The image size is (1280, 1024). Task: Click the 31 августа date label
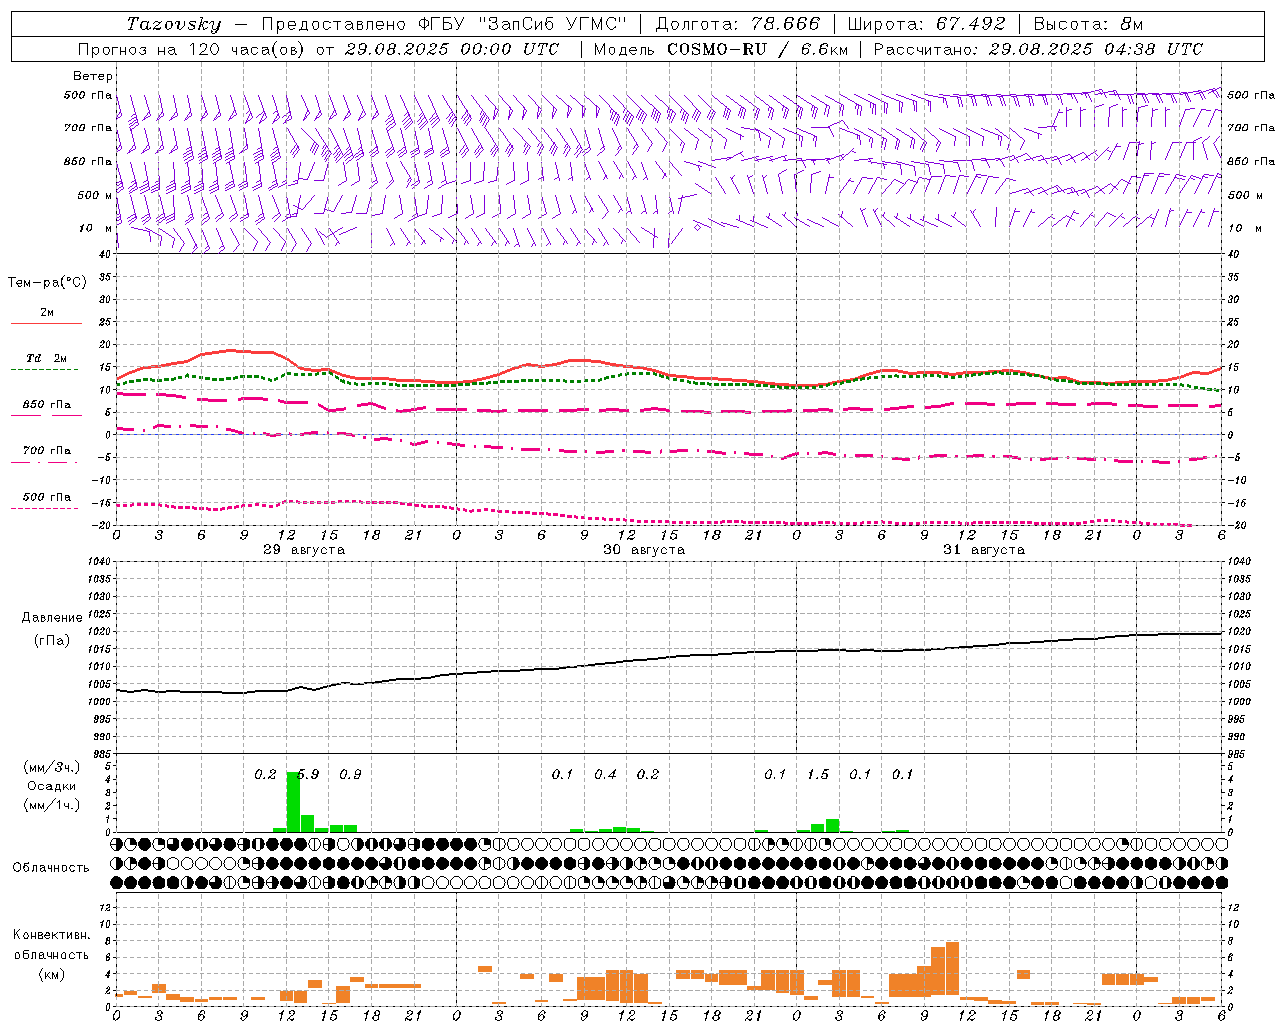point(984,550)
